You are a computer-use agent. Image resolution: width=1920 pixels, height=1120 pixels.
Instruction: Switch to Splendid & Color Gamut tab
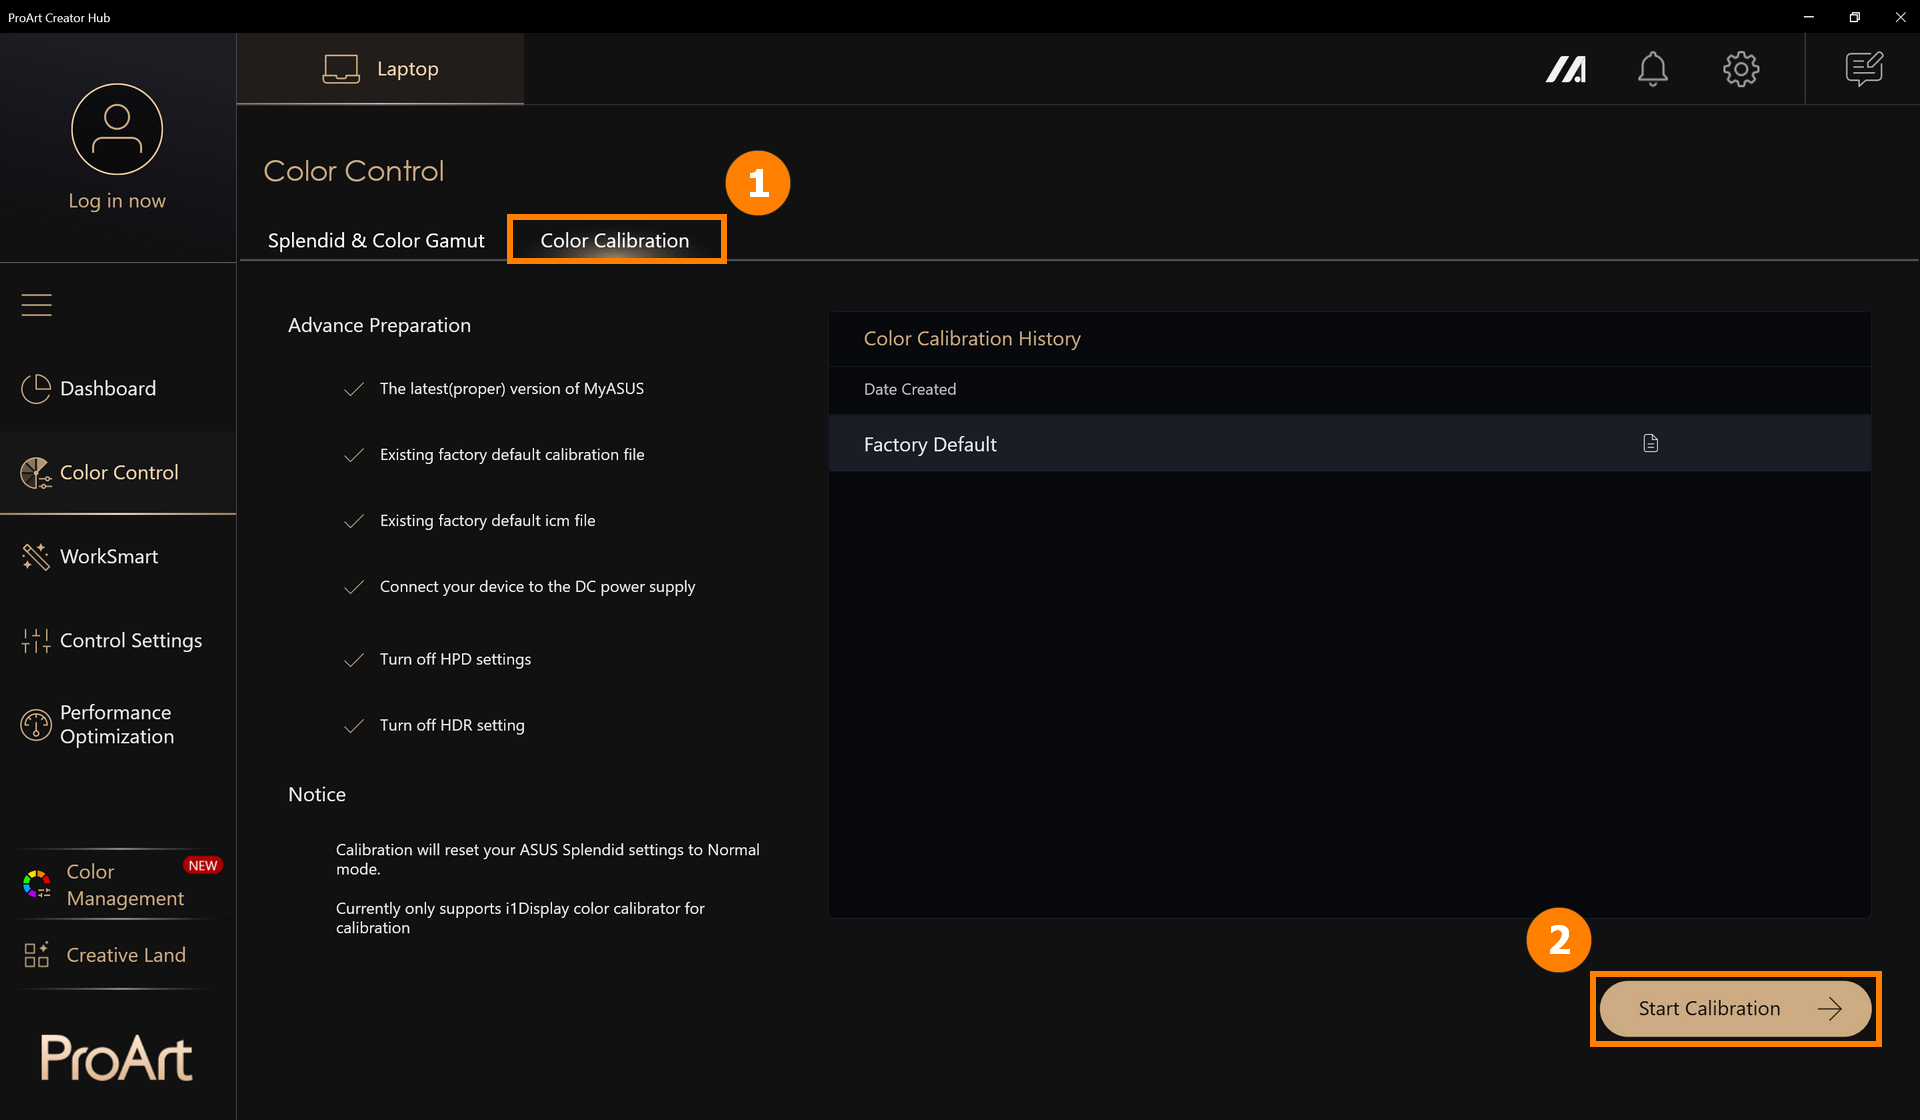pos(376,240)
